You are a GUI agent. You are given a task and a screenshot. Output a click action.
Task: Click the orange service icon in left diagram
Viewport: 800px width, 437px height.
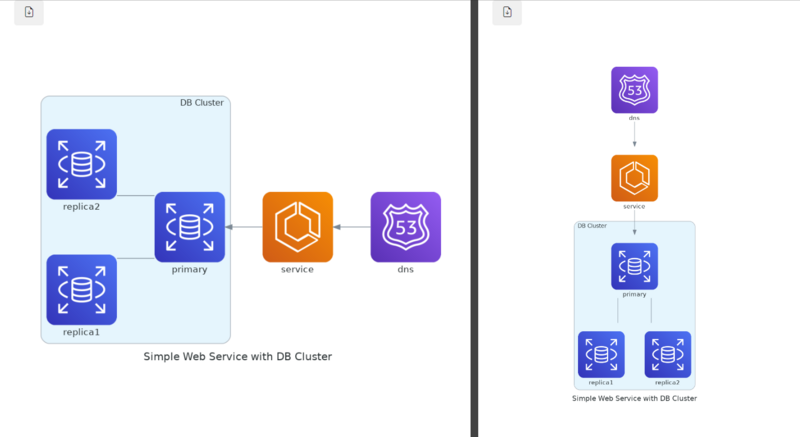point(297,227)
